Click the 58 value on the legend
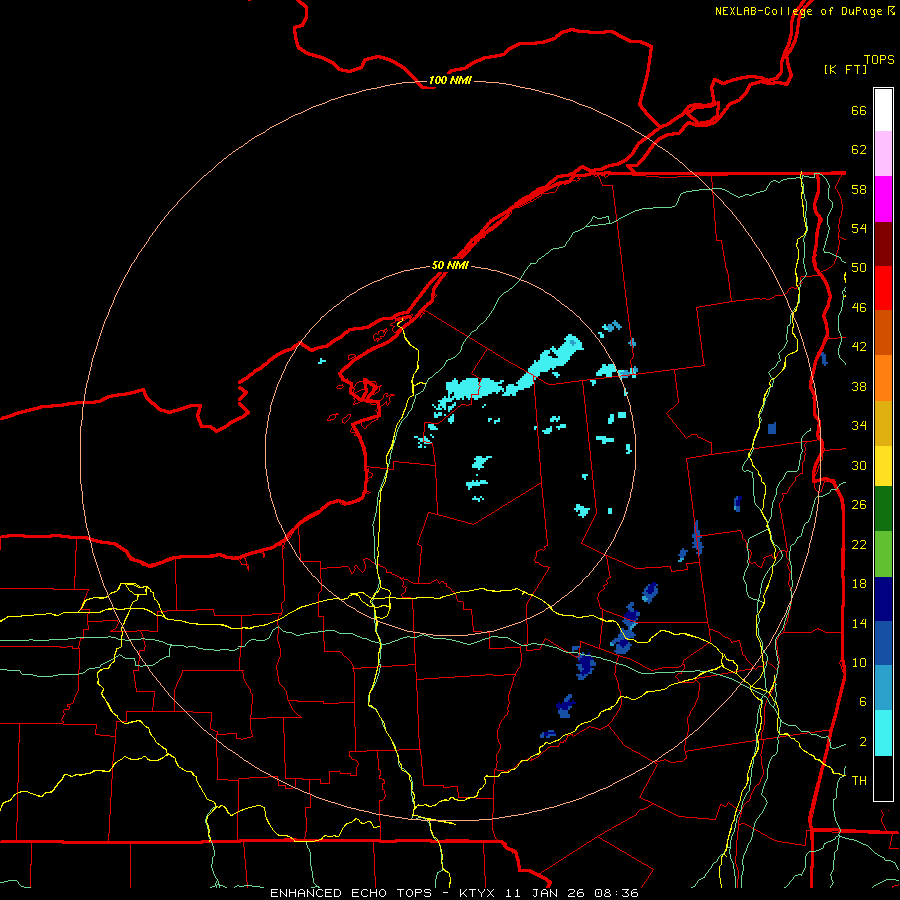The width and height of the screenshot is (900, 900). pyautogui.click(x=859, y=189)
